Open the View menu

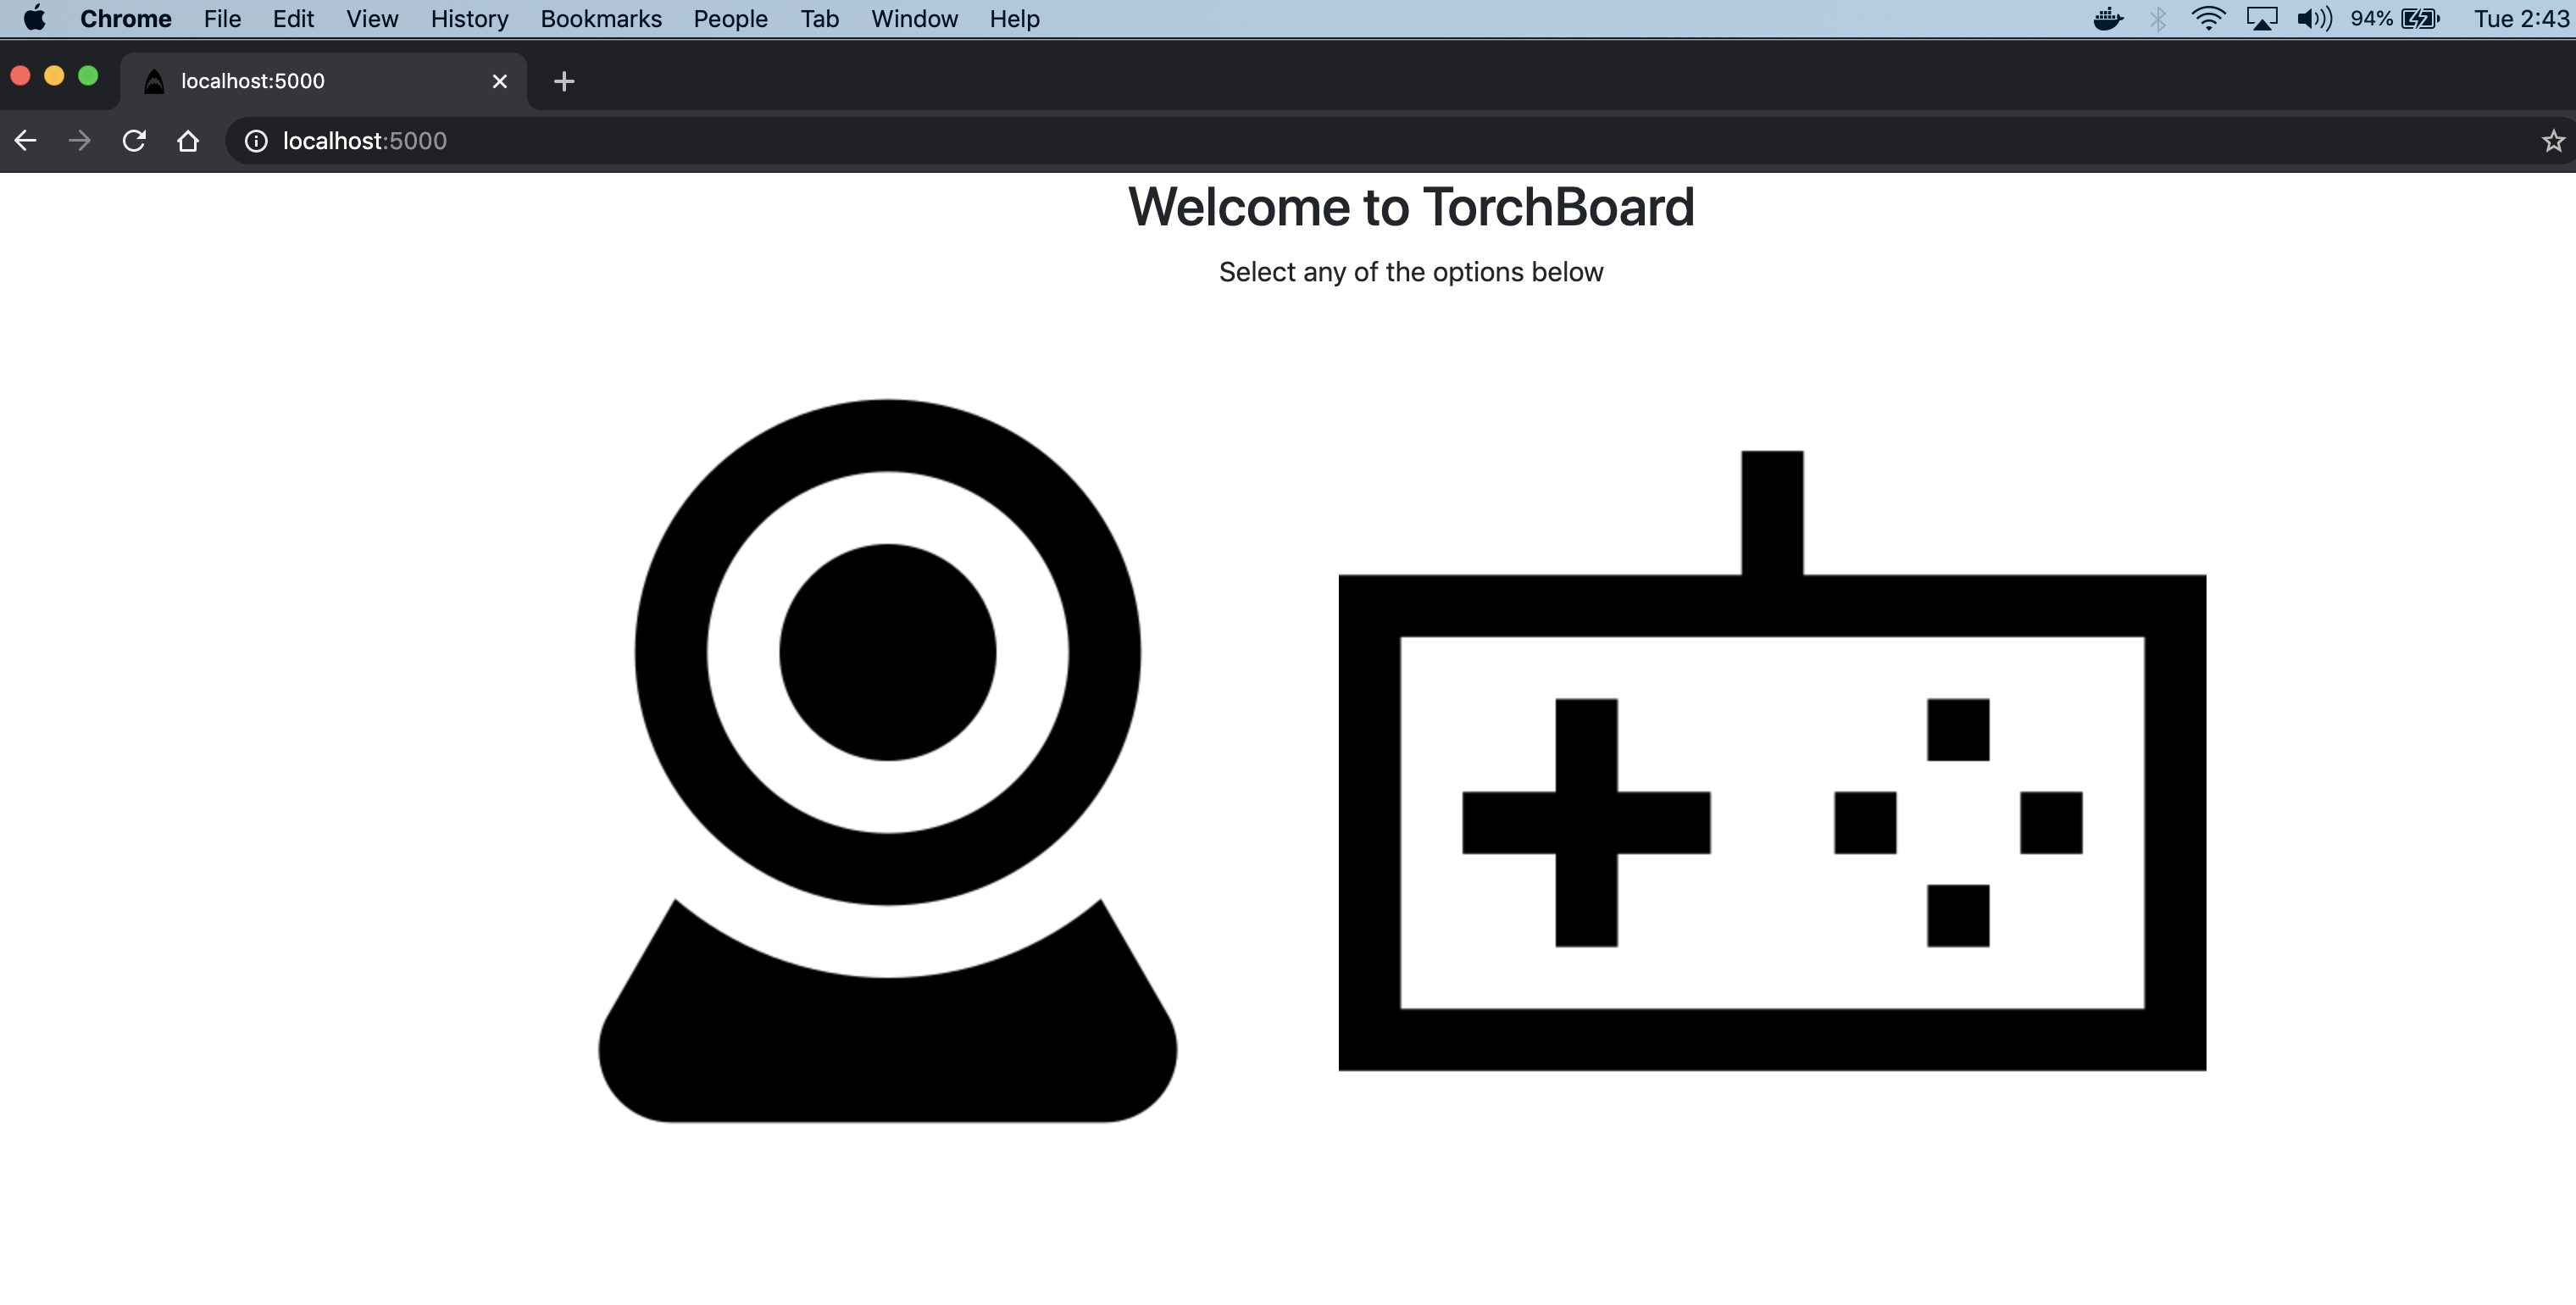[372, 19]
